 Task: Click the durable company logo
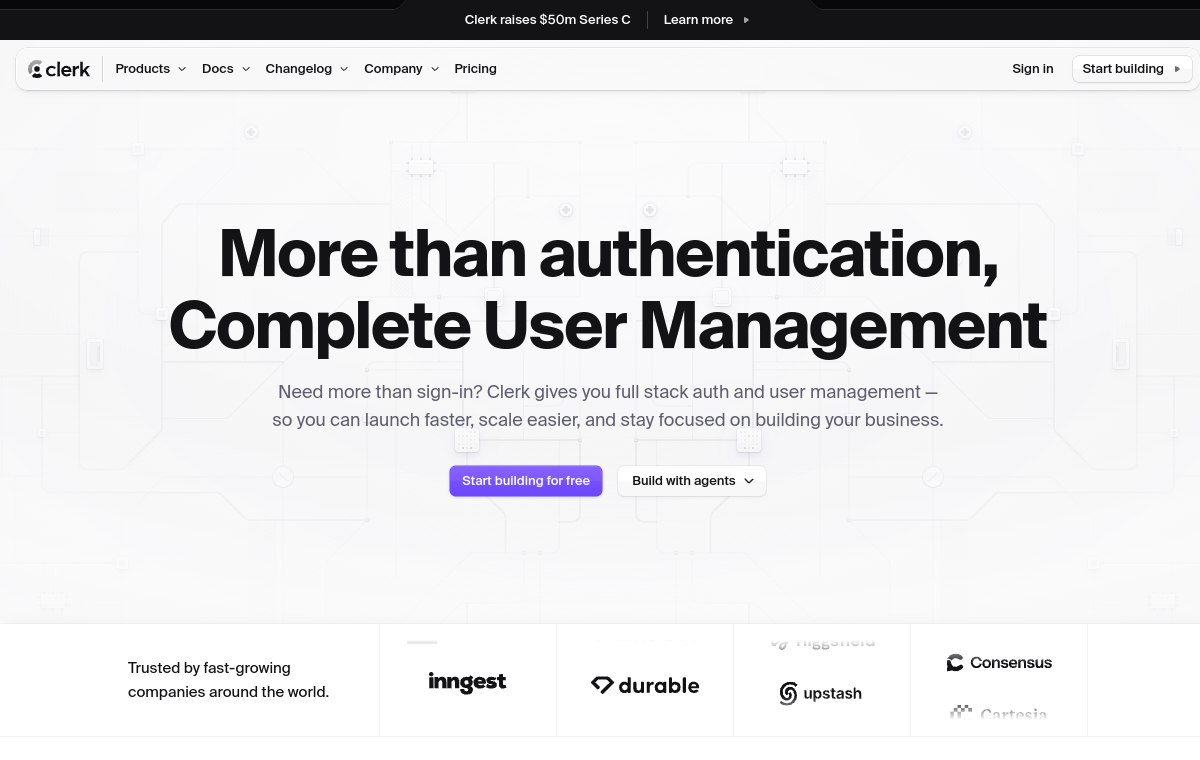point(645,685)
